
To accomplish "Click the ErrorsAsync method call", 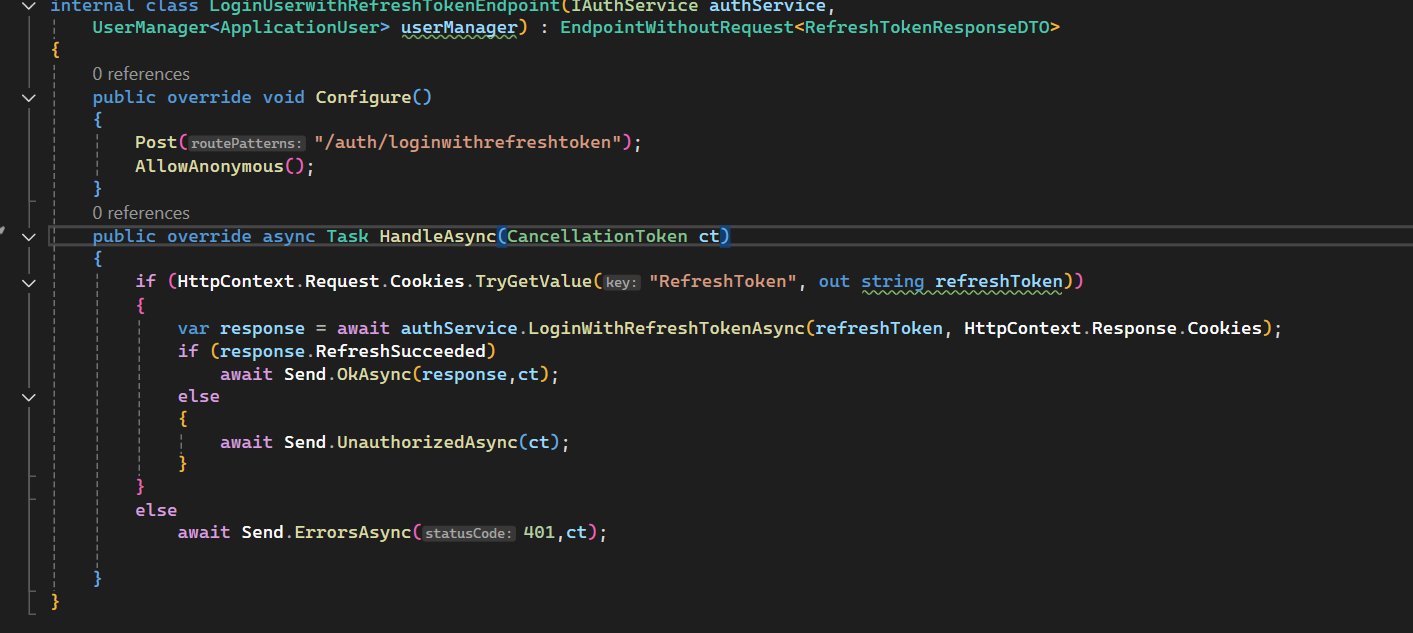I will pyautogui.click(x=352, y=532).
